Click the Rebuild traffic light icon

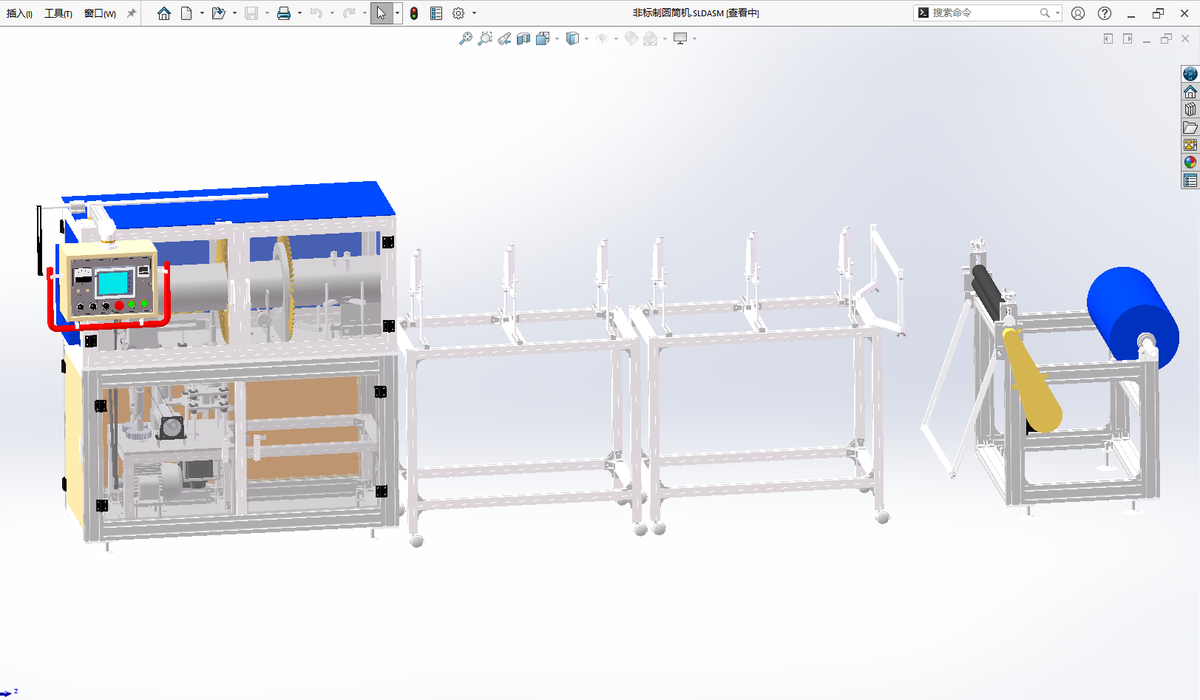tap(414, 13)
